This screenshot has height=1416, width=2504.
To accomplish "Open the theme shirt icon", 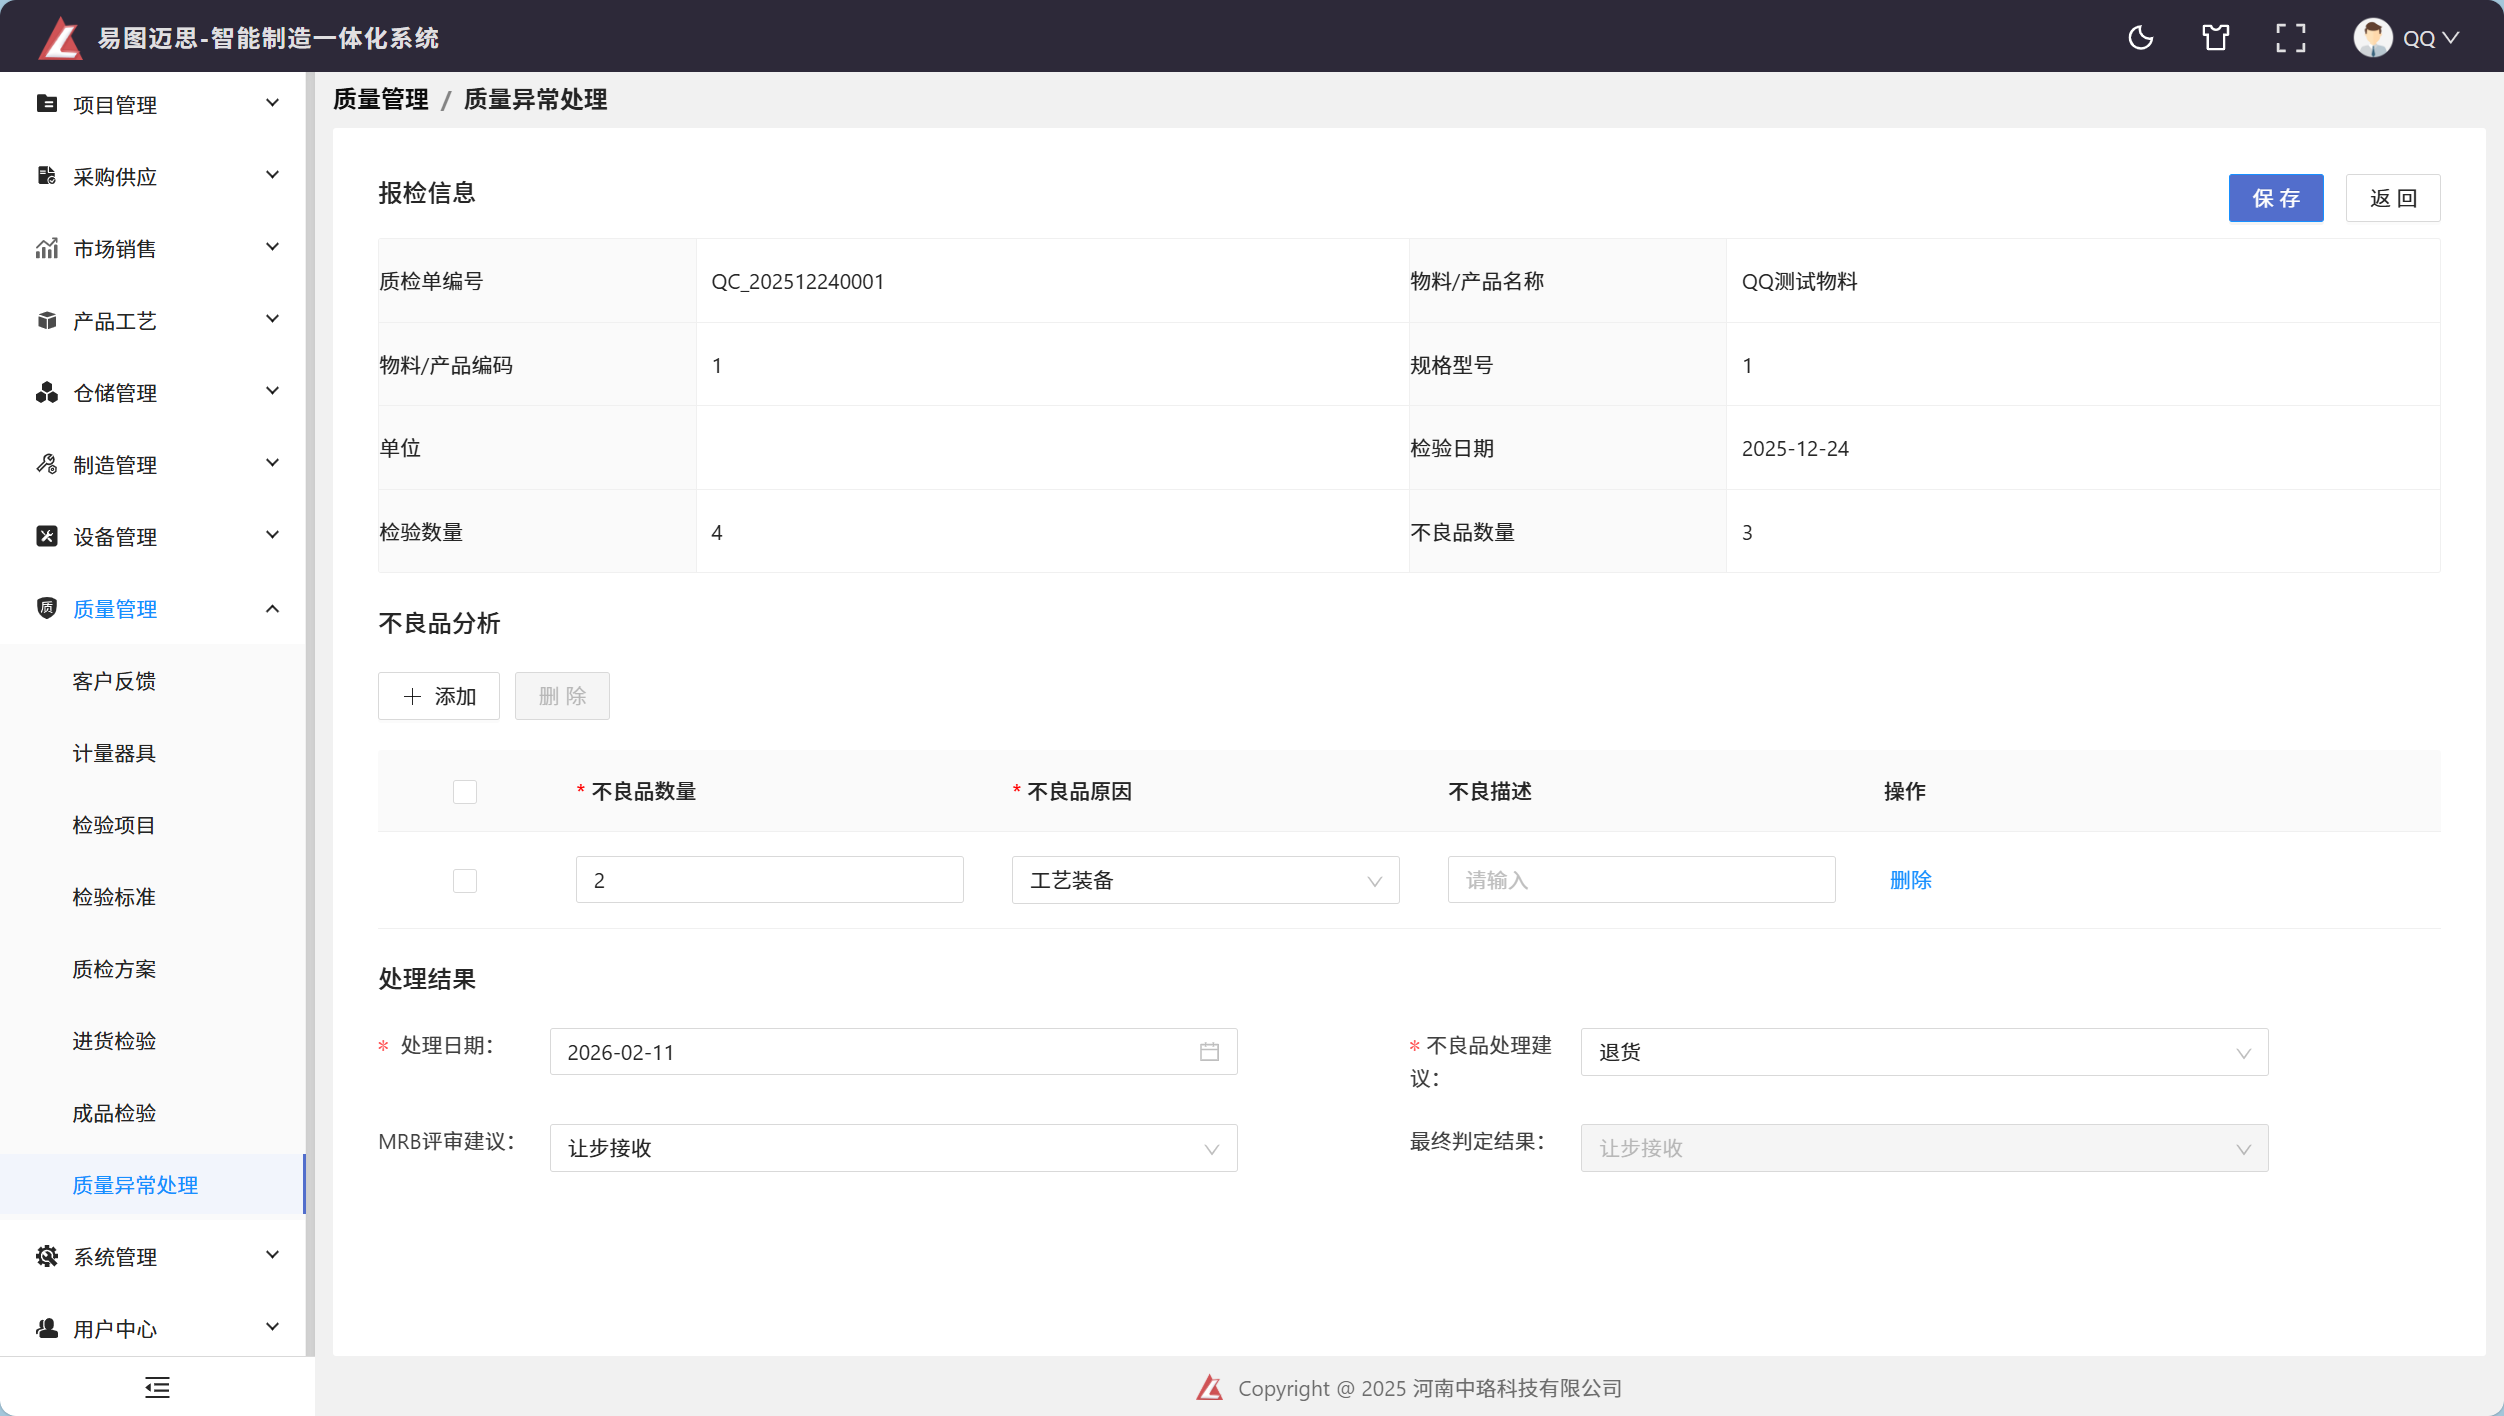I will click(2215, 38).
